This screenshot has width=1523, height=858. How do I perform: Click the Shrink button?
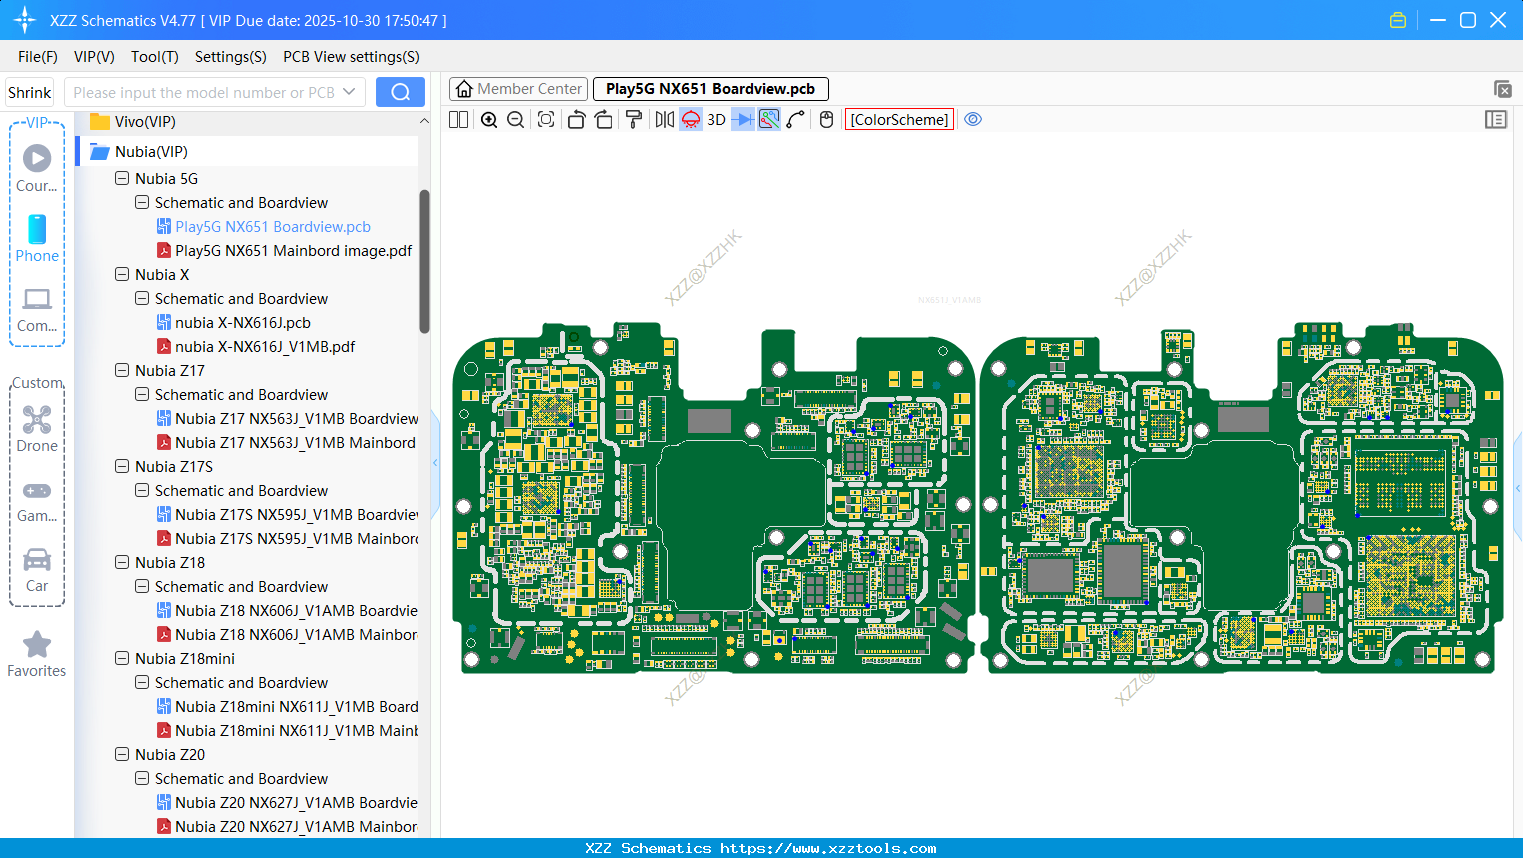pos(29,91)
